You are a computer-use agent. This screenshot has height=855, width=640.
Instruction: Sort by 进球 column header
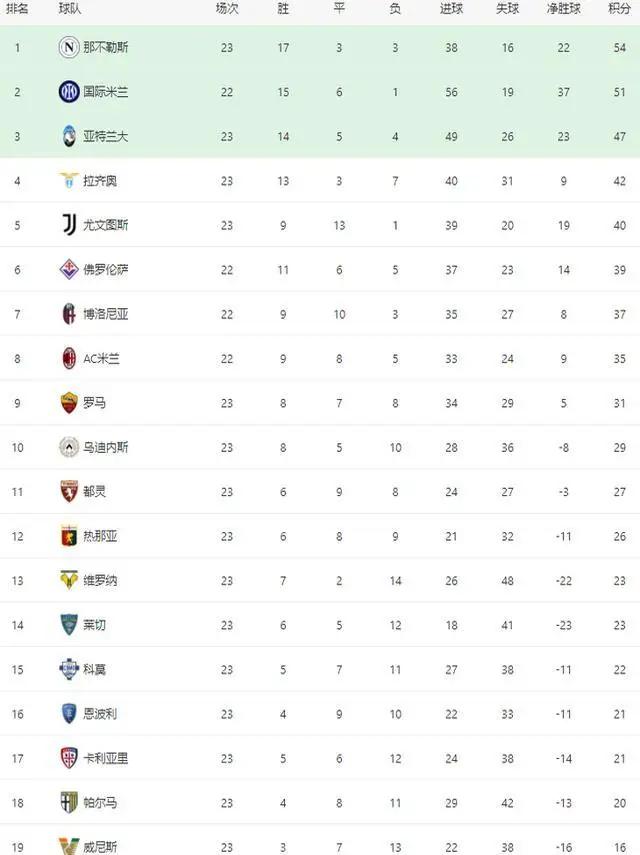451,8
